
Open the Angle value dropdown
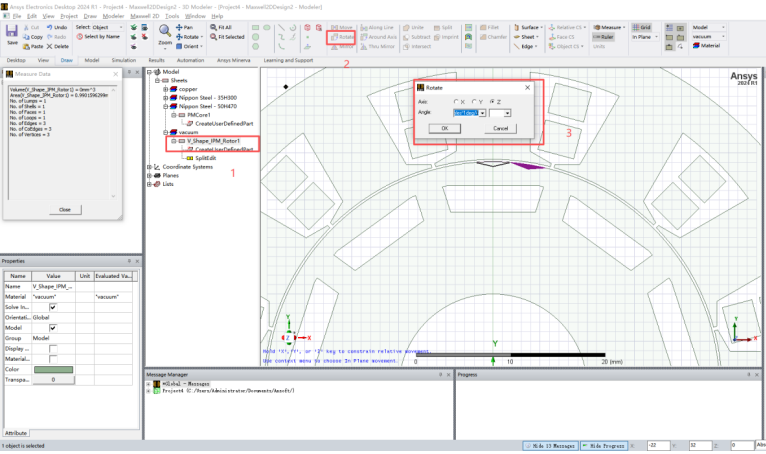[x=482, y=113]
